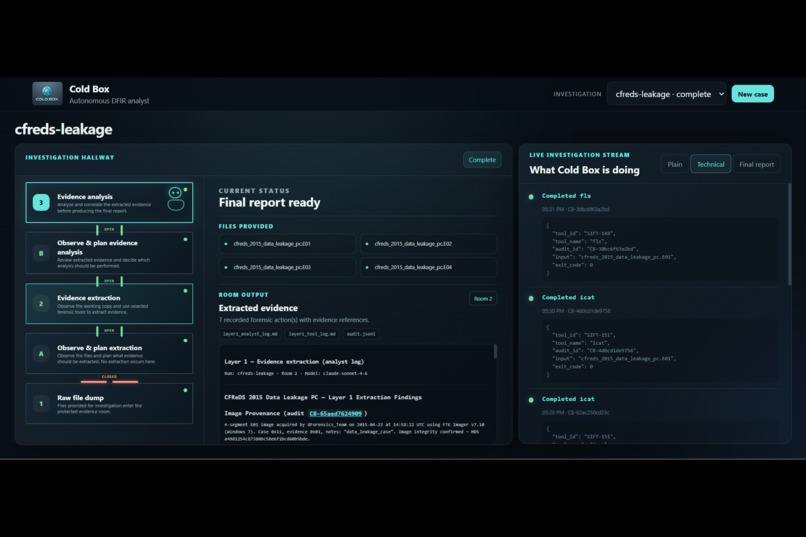Select step A Observe & plan extraction
The width and height of the screenshot is (806, 537).
coord(109,354)
